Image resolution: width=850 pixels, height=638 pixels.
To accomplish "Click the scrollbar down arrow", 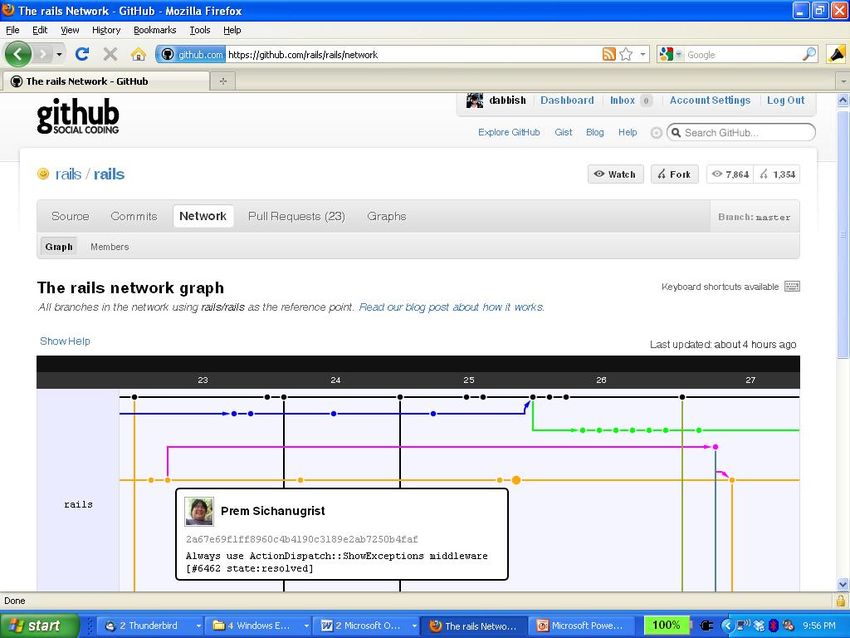I will coord(843,584).
